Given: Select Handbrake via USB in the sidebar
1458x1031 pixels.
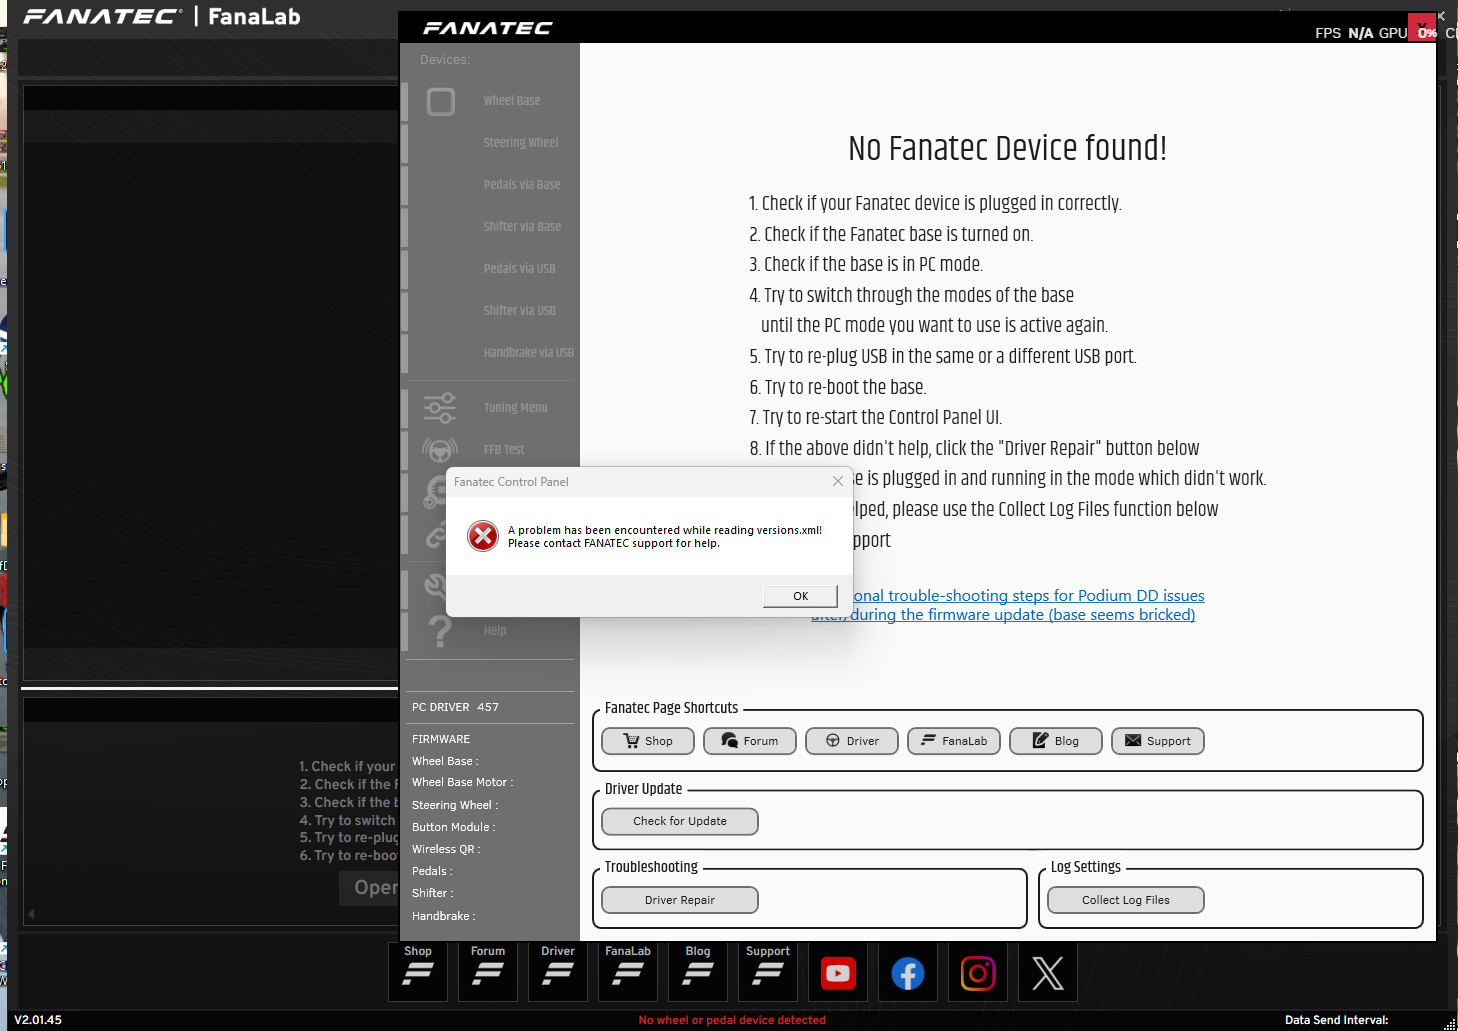Looking at the screenshot, I should point(528,353).
